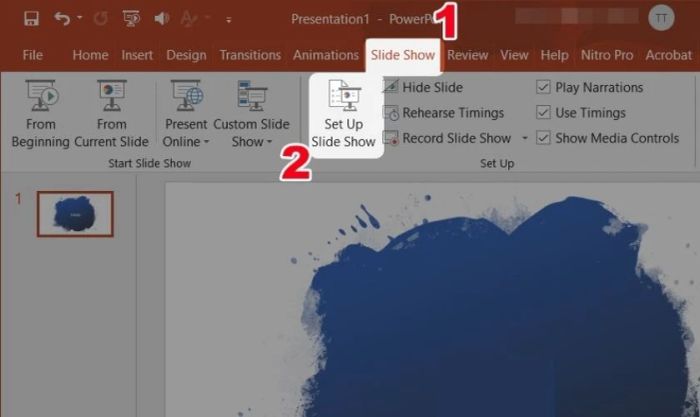The width and height of the screenshot is (700, 417).
Task: Open the File menu tab
Action: coord(33,55)
